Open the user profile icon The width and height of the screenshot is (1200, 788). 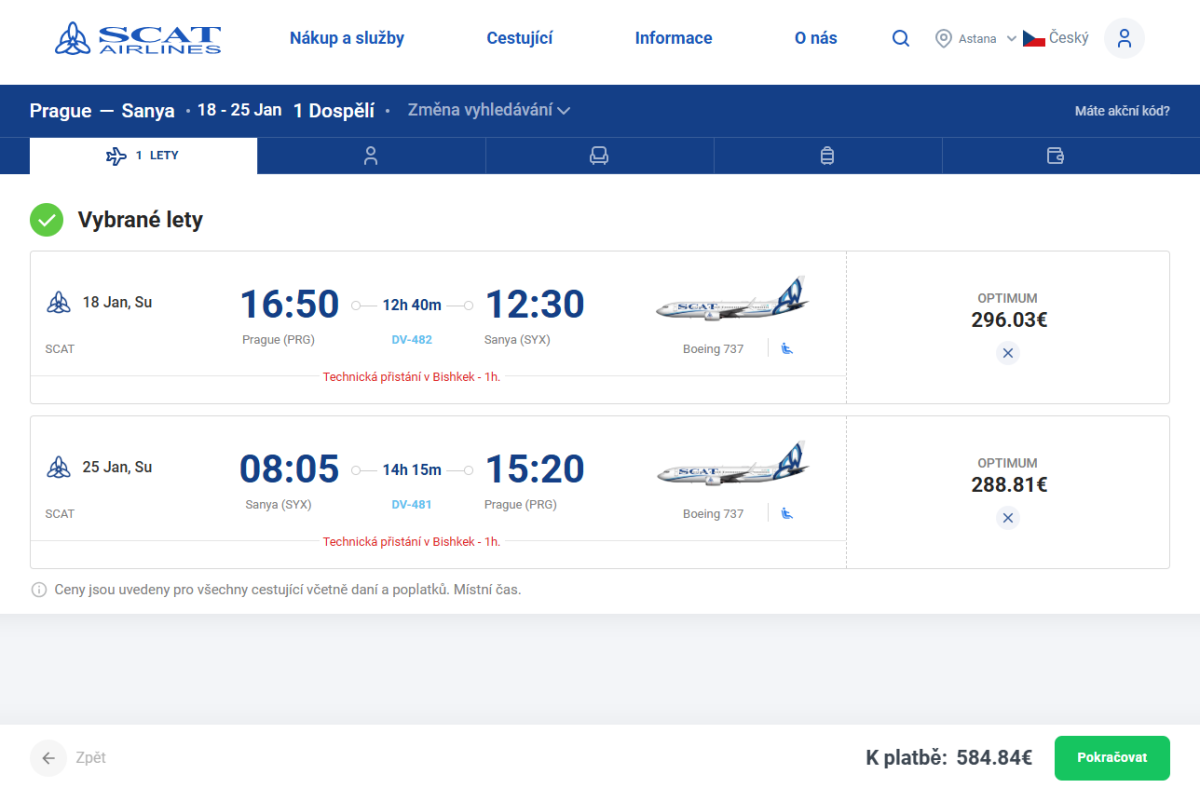[1124, 39]
